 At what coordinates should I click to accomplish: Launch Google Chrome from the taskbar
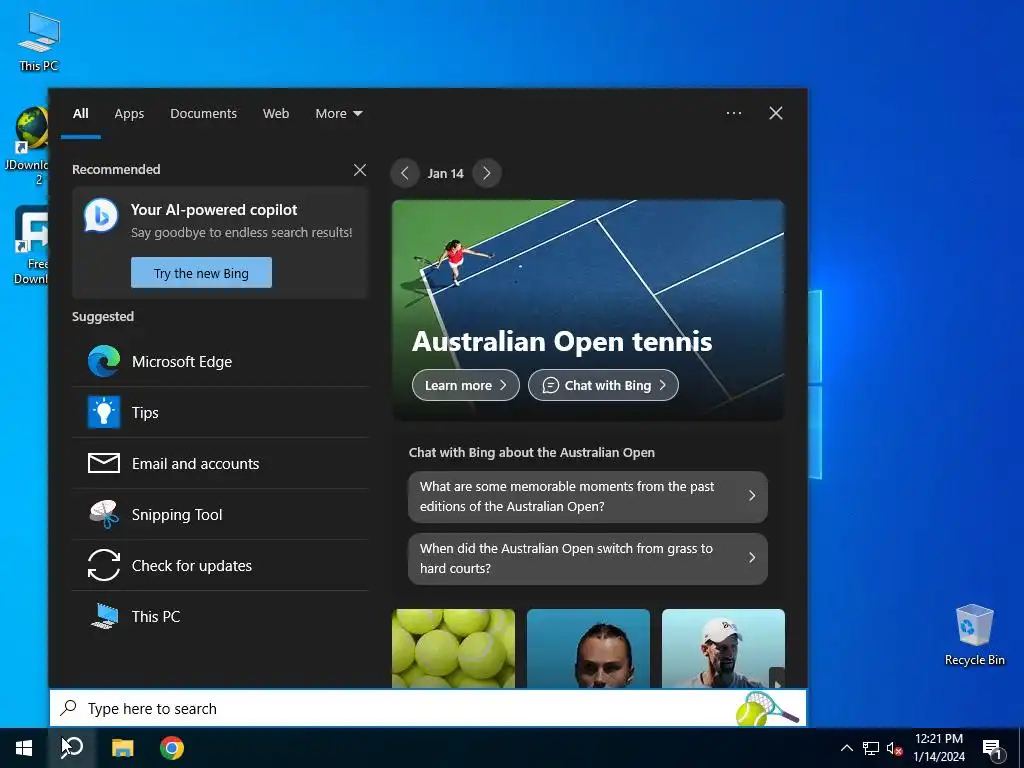[x=172, y=748]
